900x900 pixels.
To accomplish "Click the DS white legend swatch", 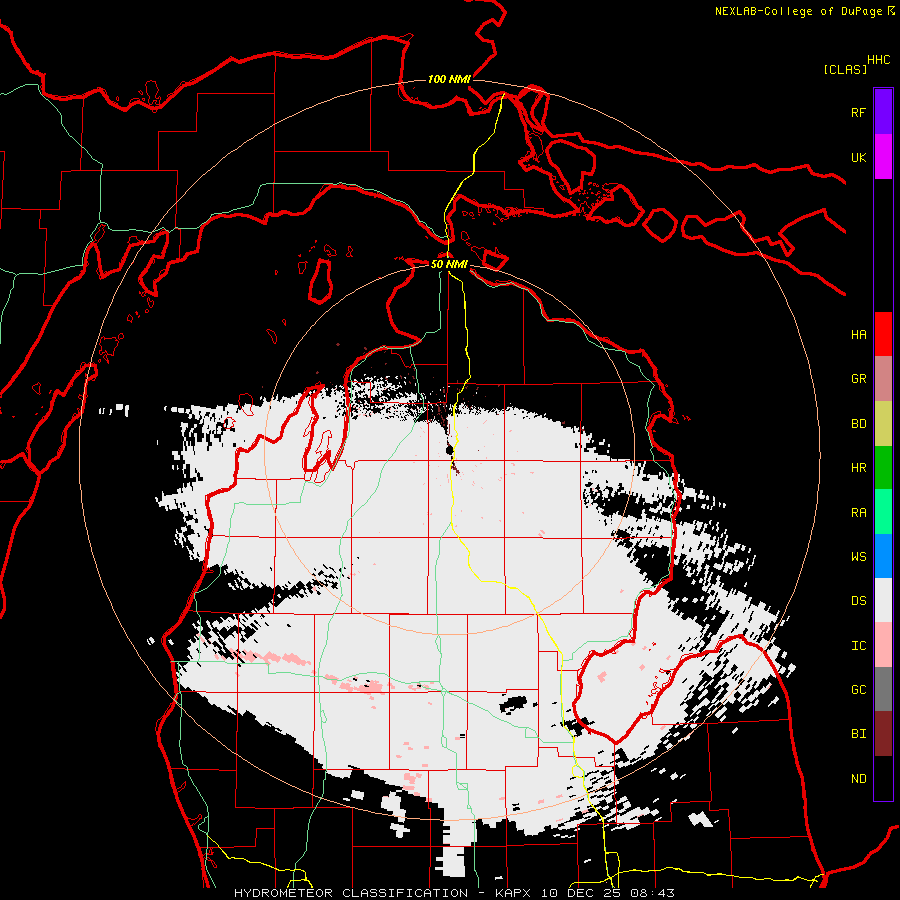I will click(883, 600).
